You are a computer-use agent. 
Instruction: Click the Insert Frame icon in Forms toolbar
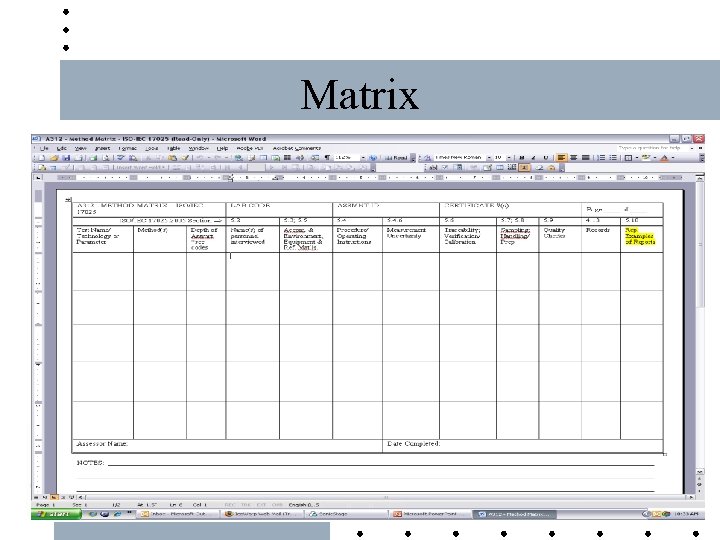[512, 168]
